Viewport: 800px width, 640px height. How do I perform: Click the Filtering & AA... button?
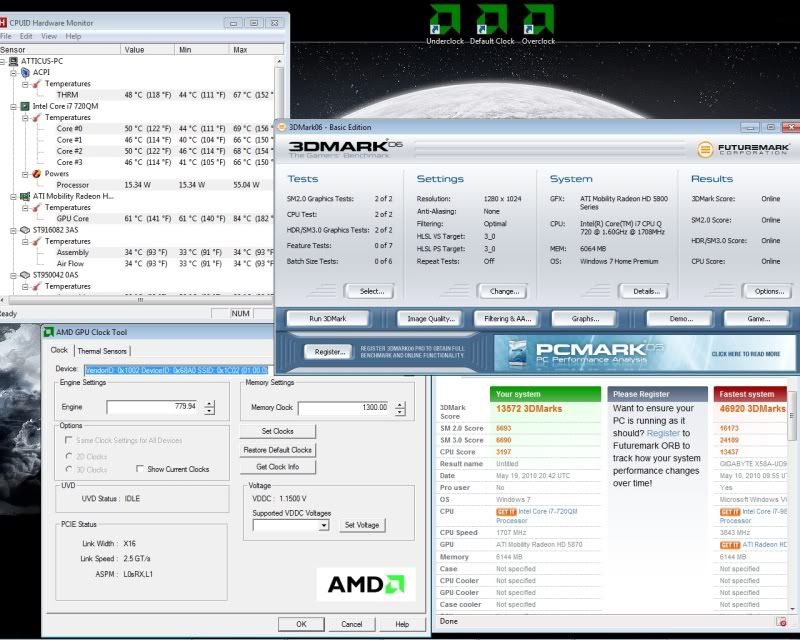coord(508,318)
